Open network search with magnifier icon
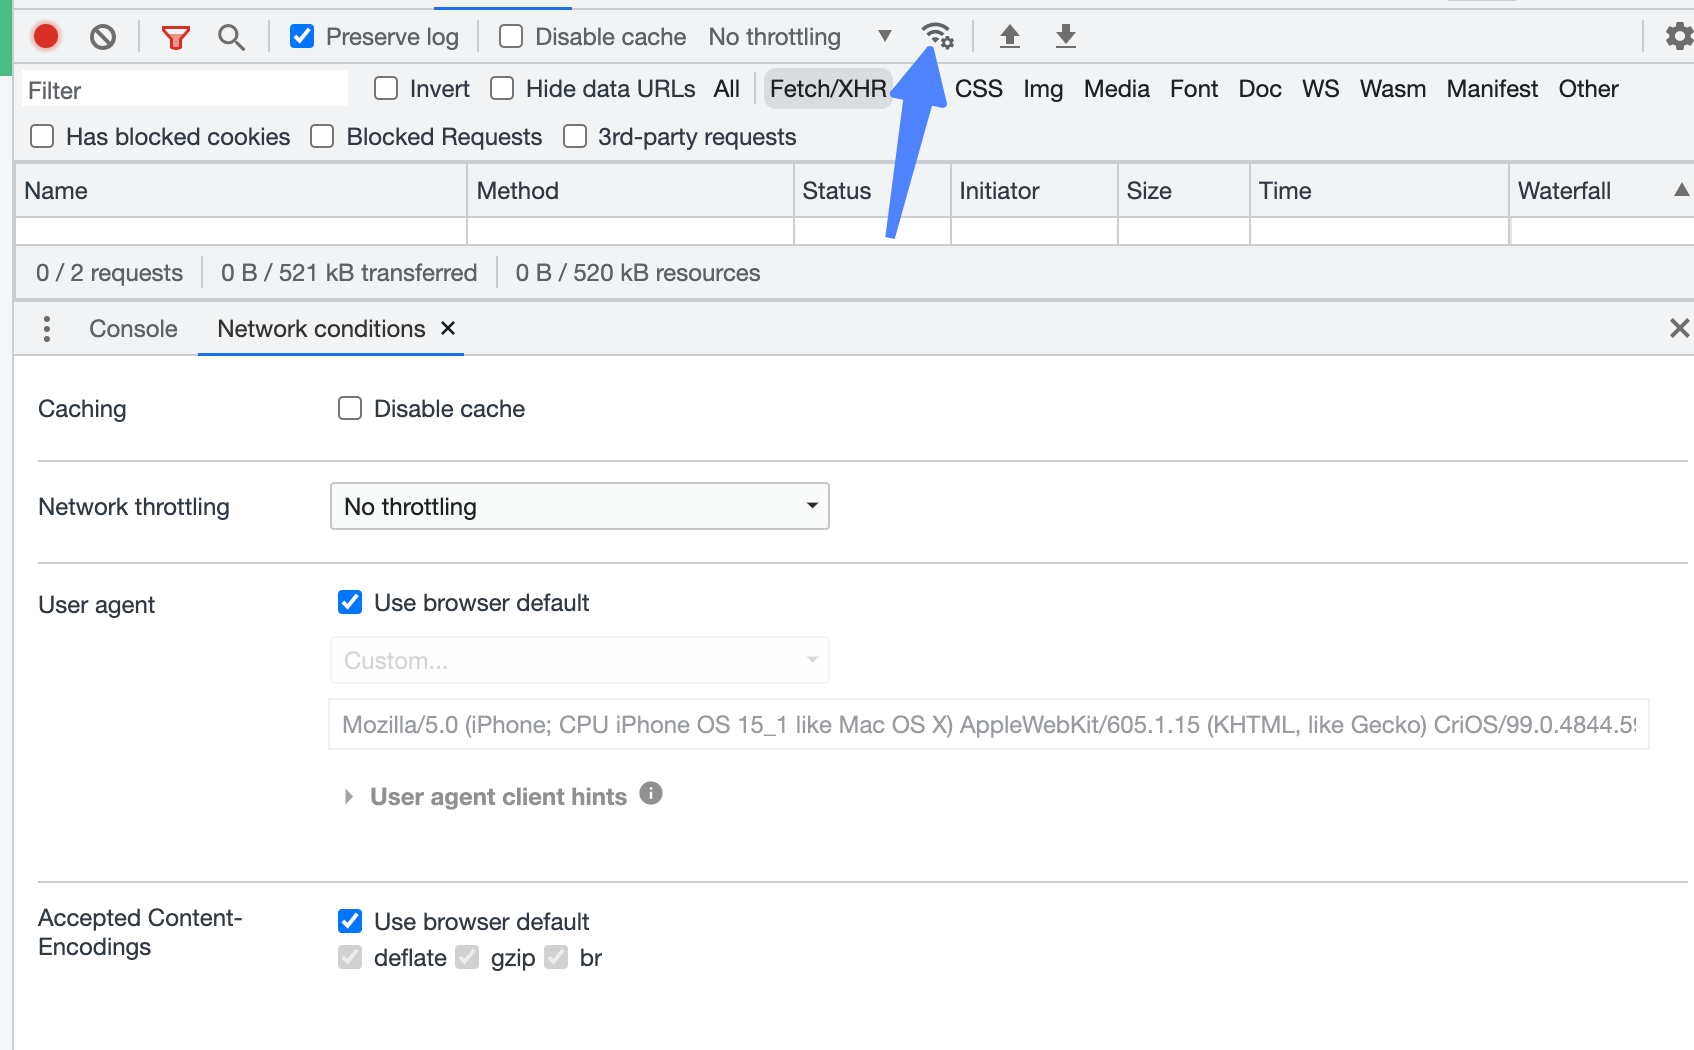 (x=231, y=37)
